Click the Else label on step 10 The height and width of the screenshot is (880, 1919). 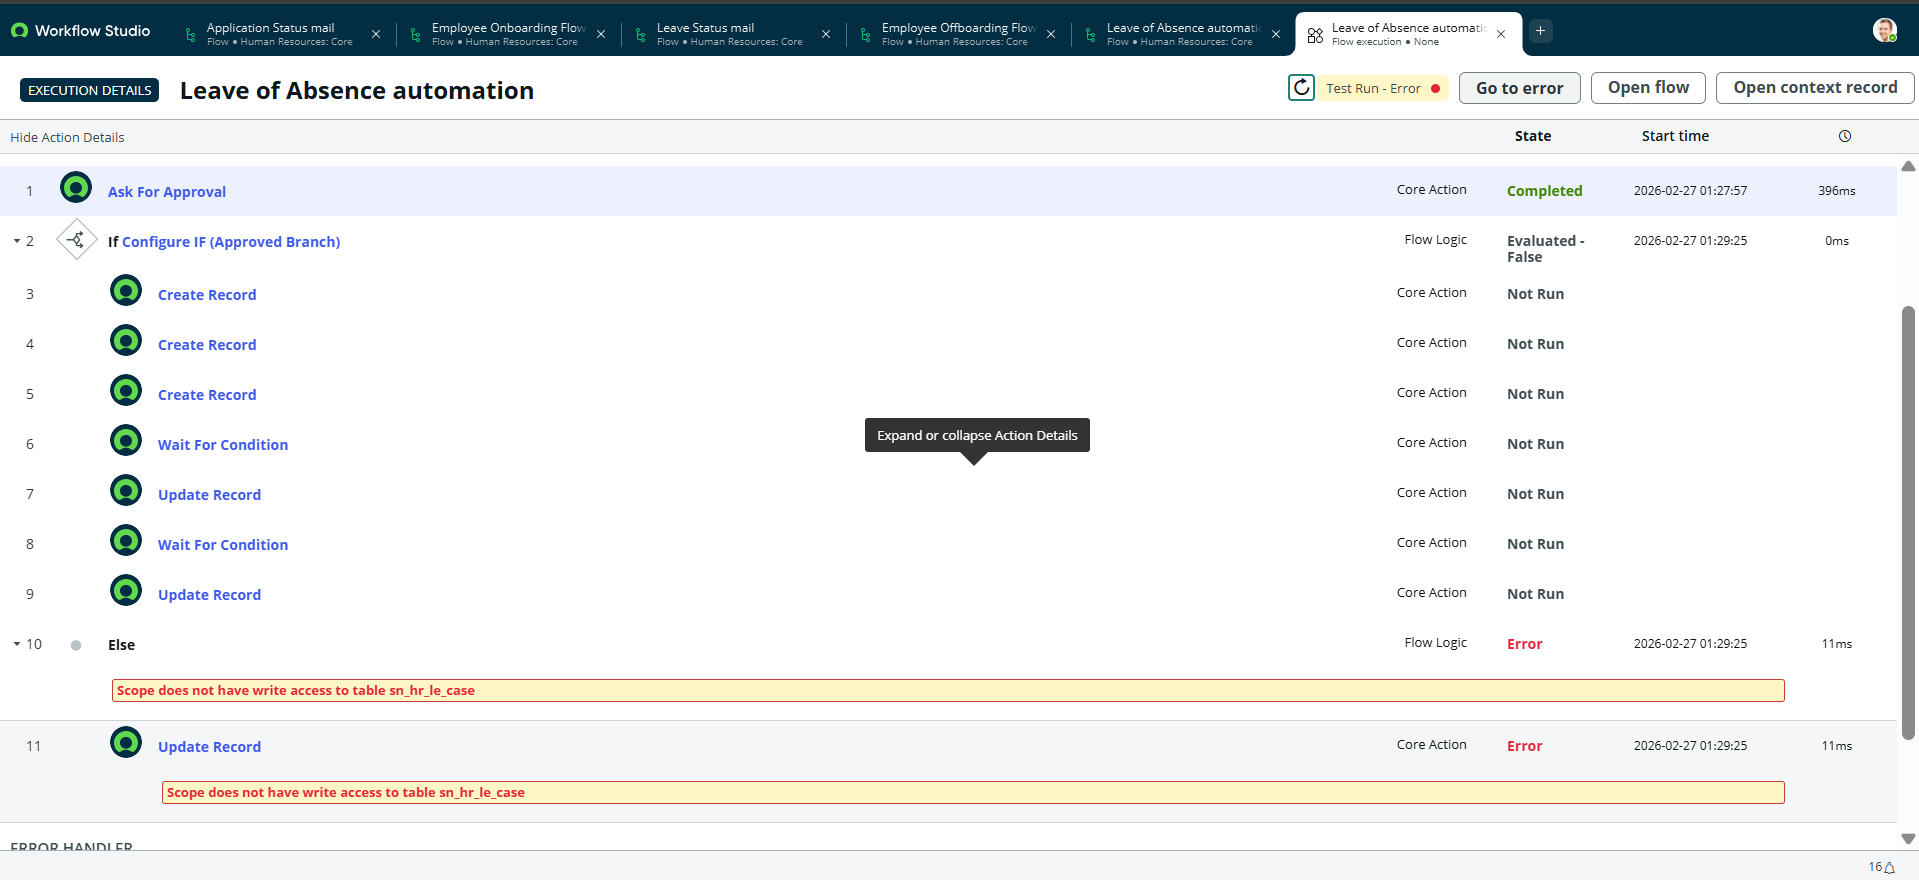[122, 645]
